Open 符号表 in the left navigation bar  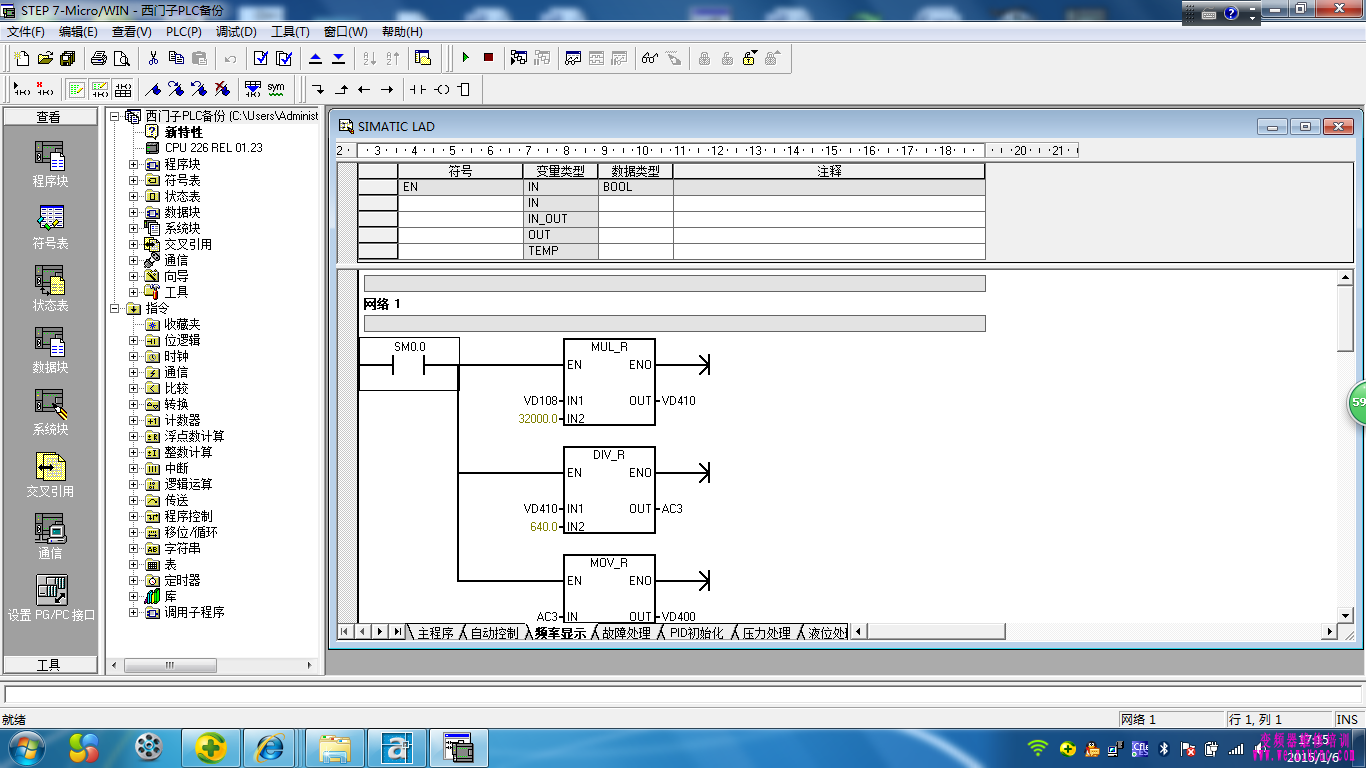click(x=50, y=227)
